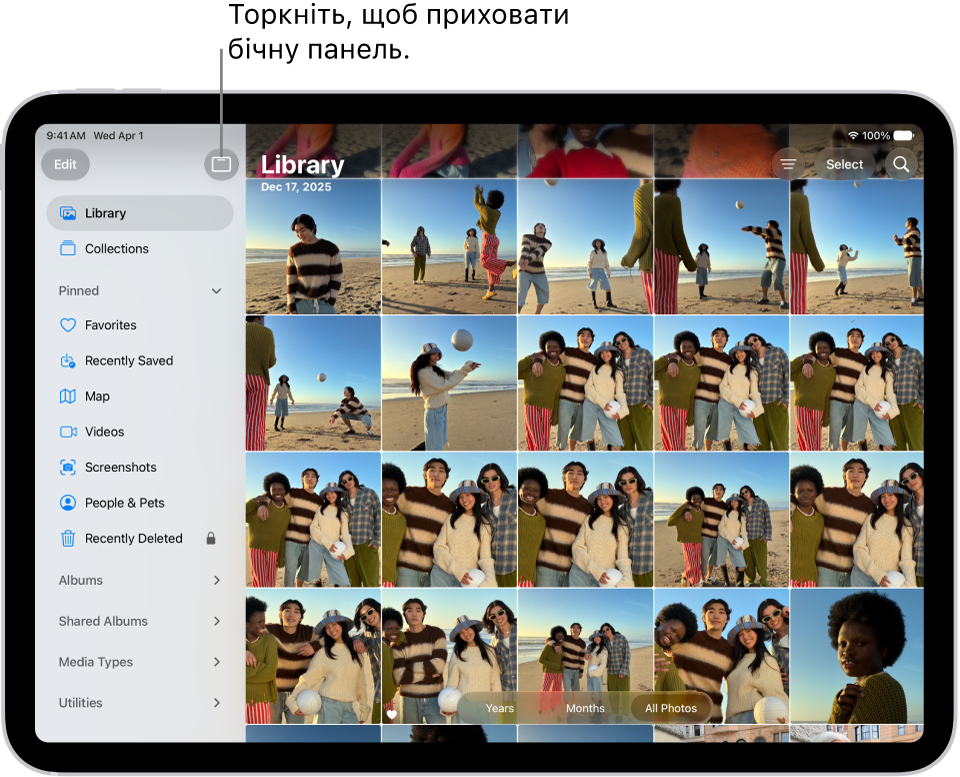This screenshot has width=960, height=777.
Task: Switch to Years view
Action: pos(500,708)
